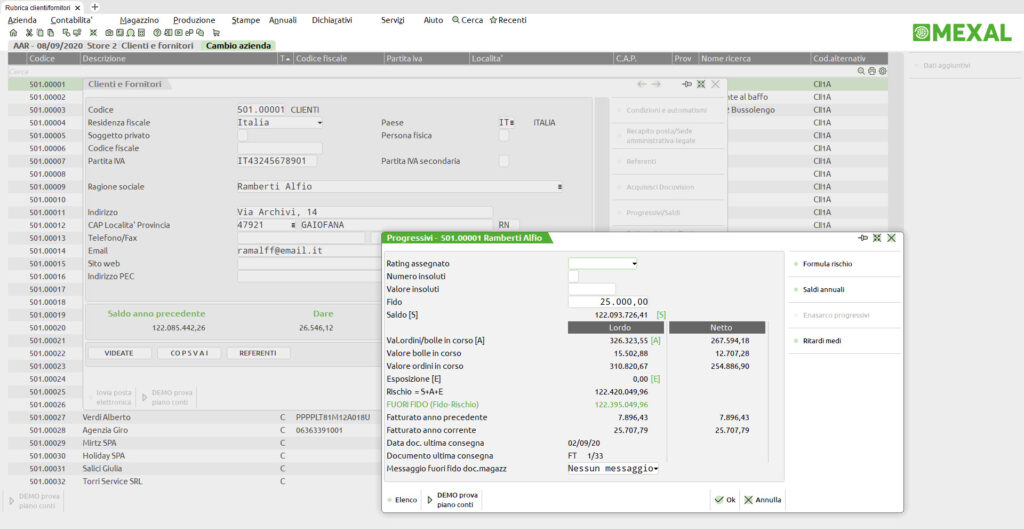Screen dimensions: 1024x529
Task: Open the Produzione menu
Action: click(194, 20)
